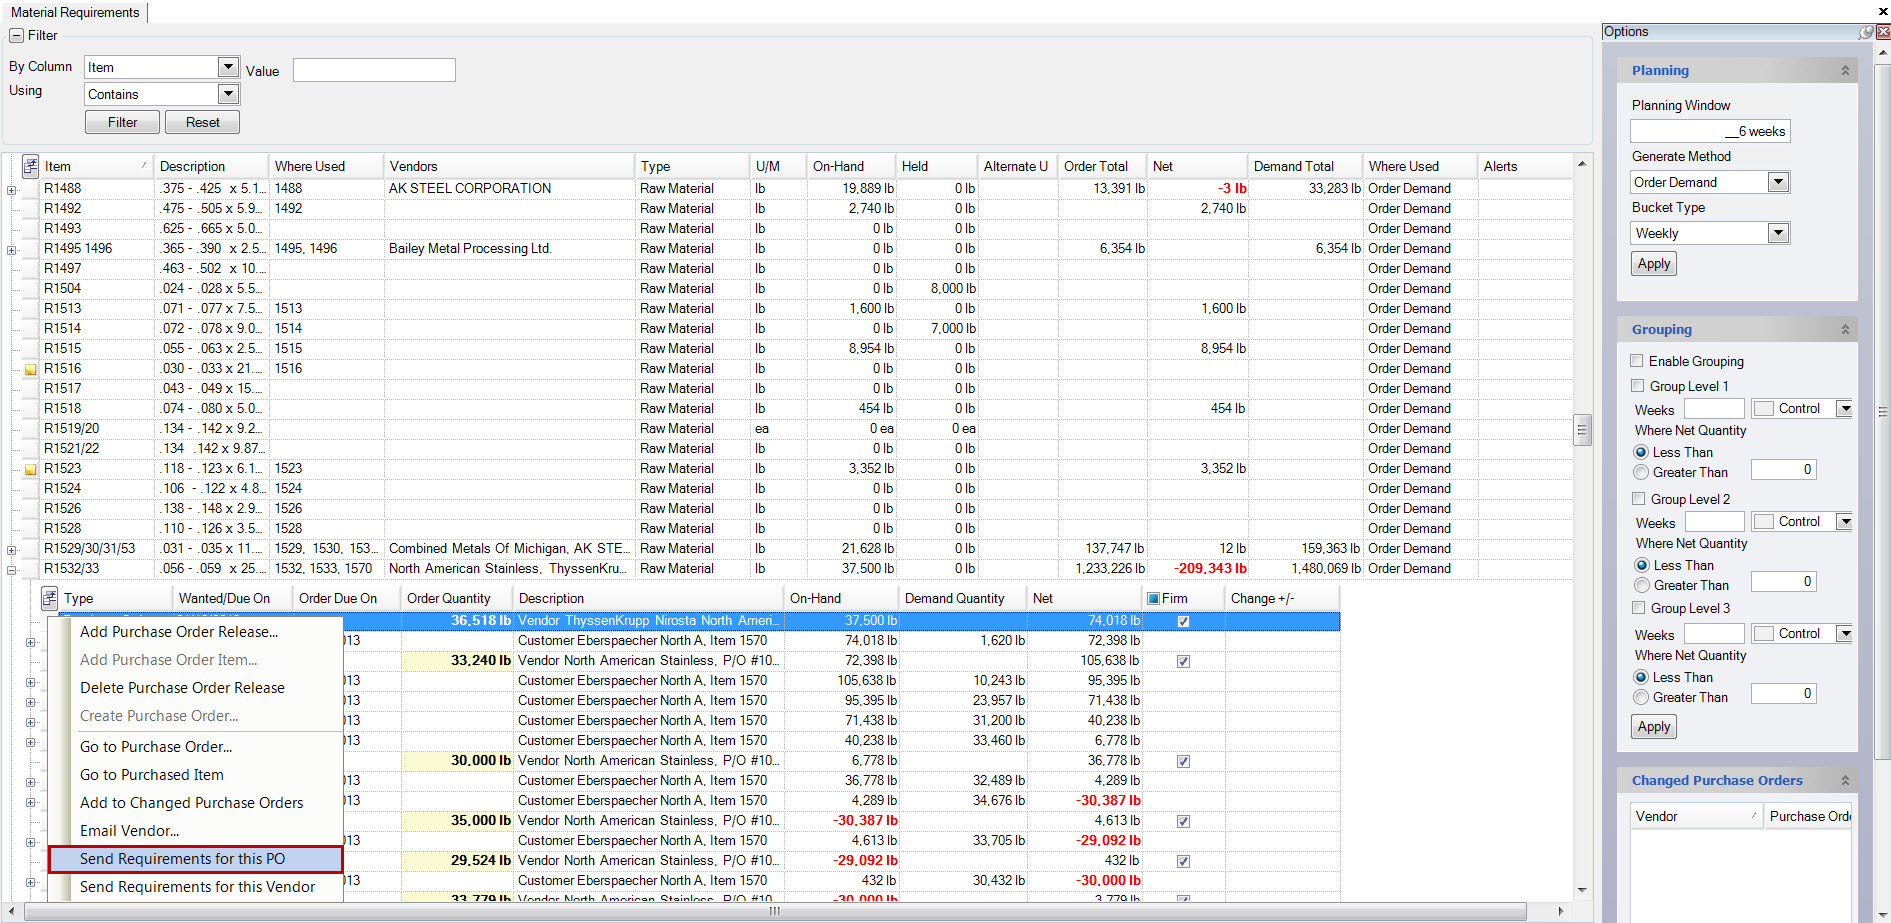Toggle Firm checkbox for 35,000 lb order
Screen dimensions: 1891x923
coord(1183,821)
